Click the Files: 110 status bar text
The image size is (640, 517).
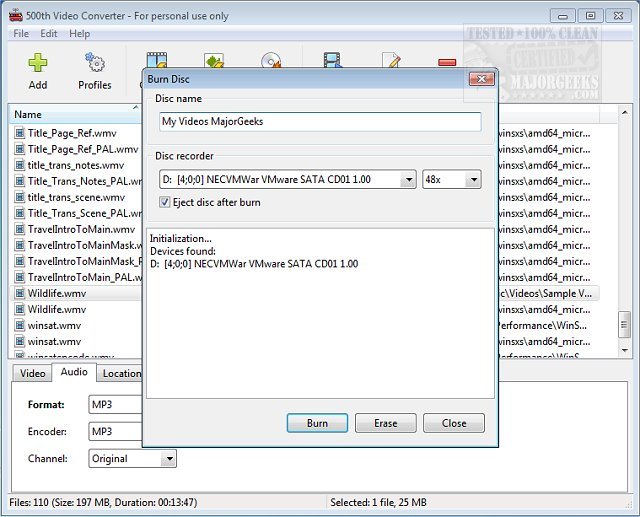pyautogui.click(x=103, y=502)
